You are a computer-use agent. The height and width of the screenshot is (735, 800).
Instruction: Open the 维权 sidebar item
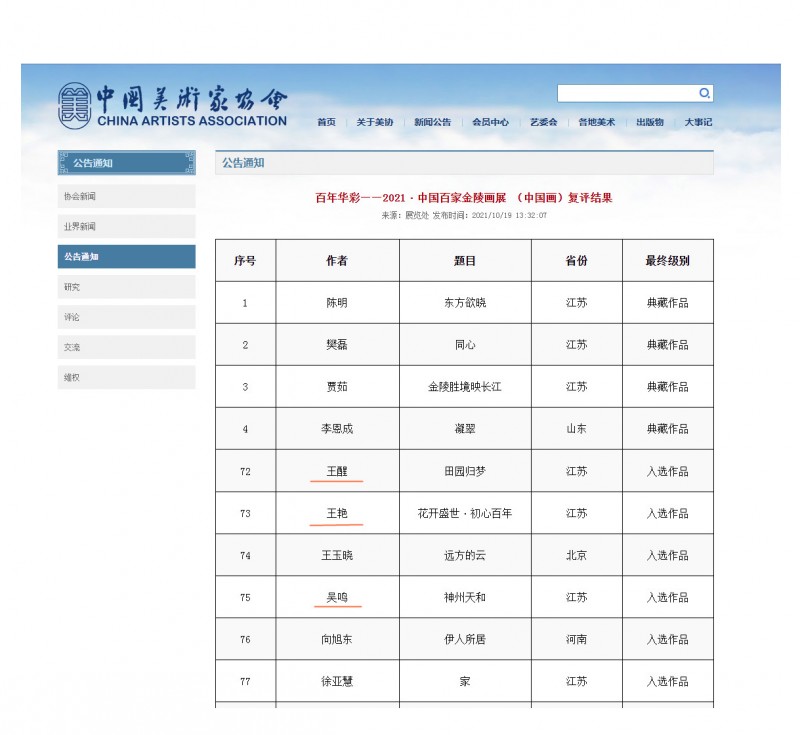(126, 377)
